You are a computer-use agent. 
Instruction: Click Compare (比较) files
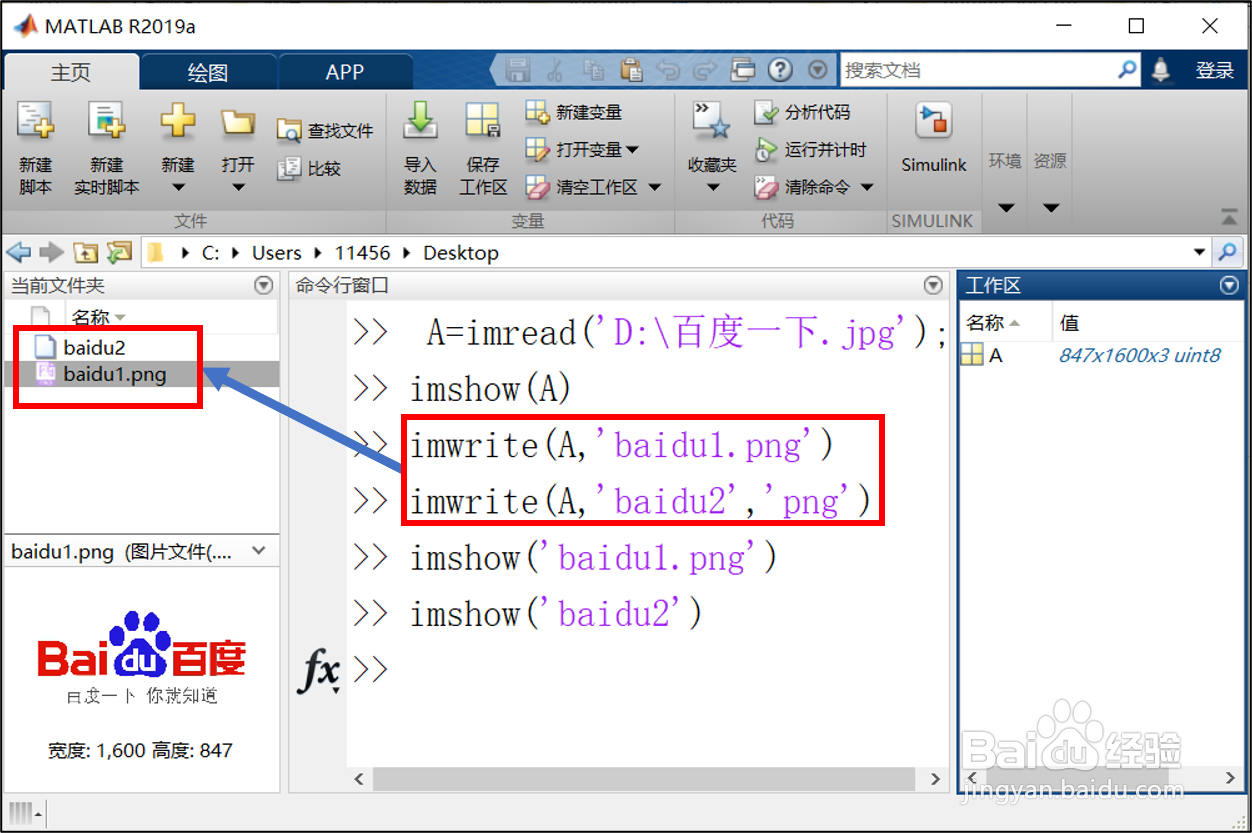(310, 168)
